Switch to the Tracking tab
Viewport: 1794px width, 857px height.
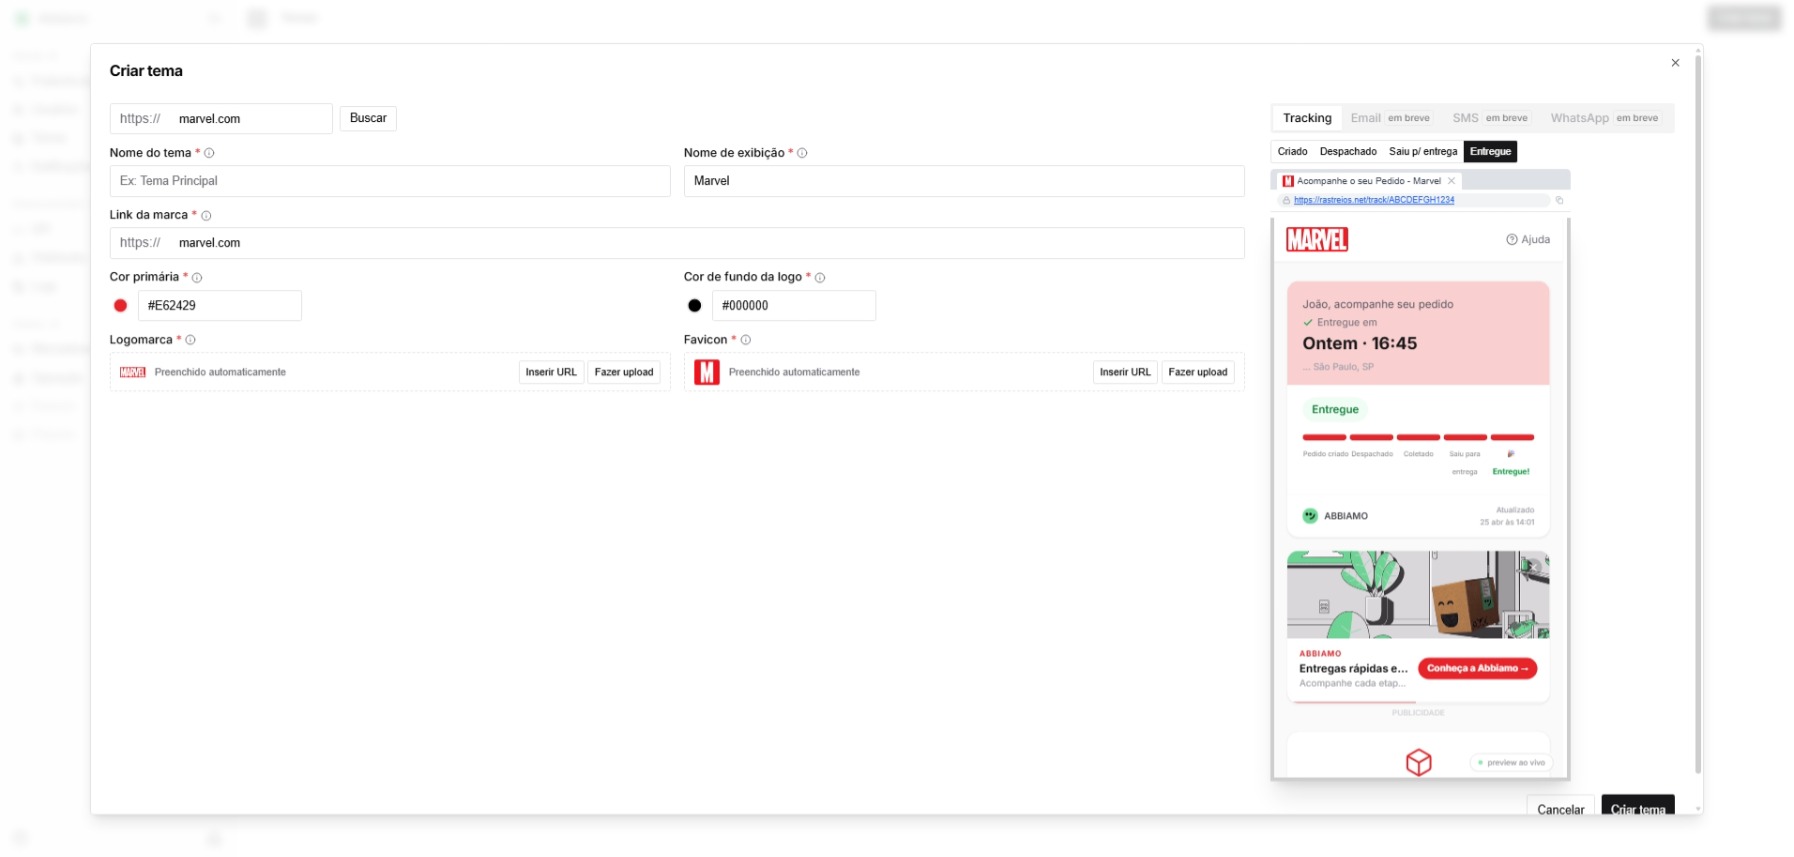[1307, 118]
